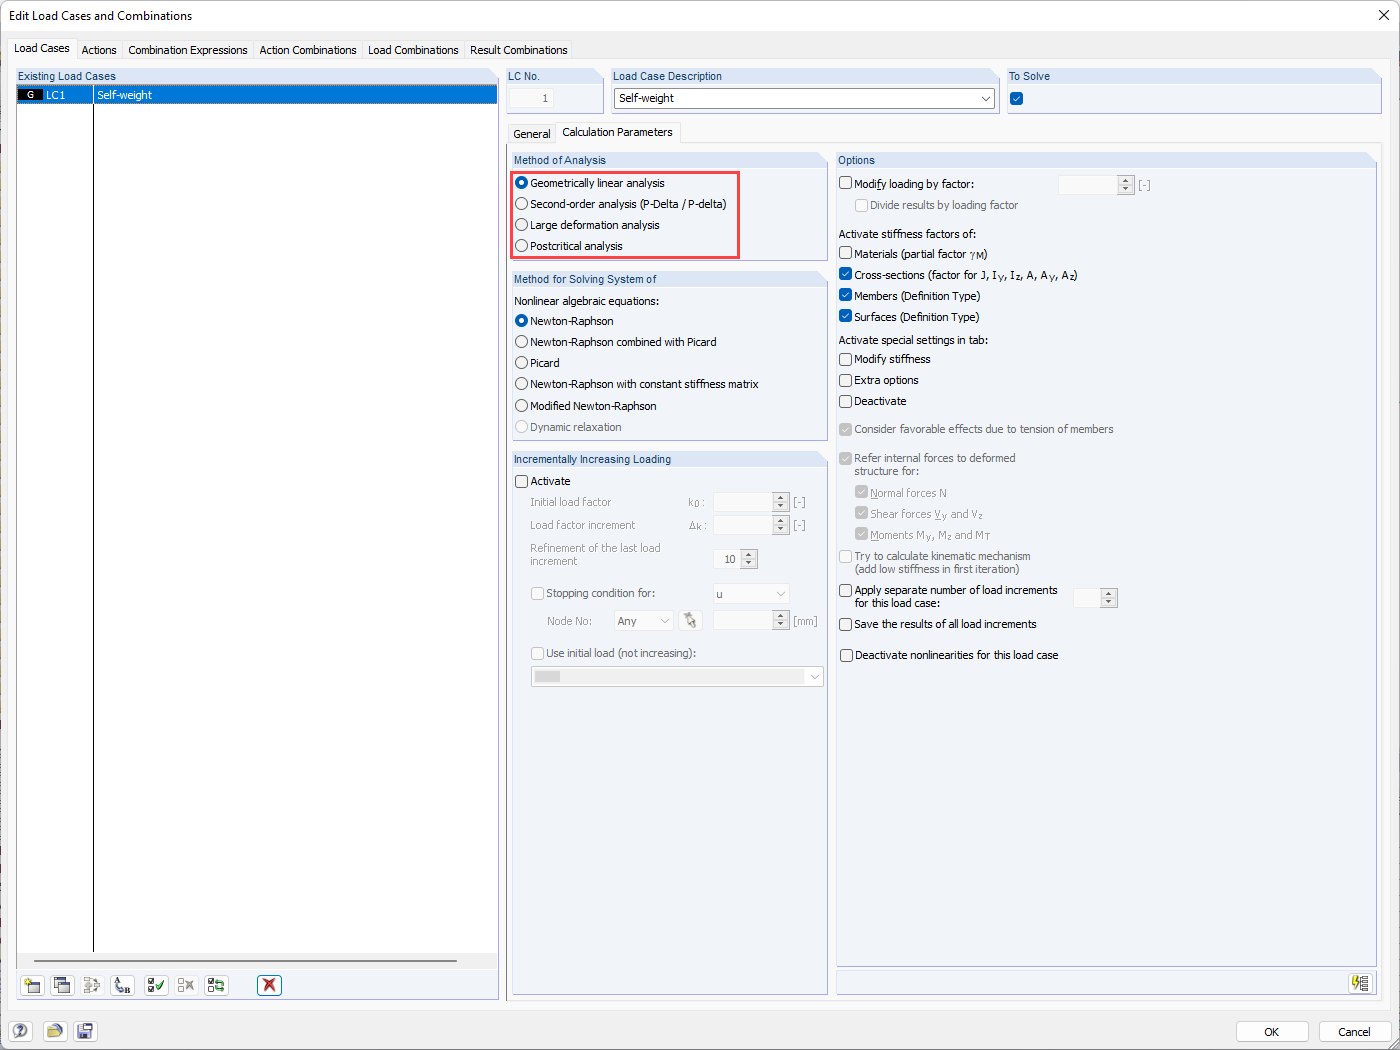This screenshot has width=1400, height=1050.
Task: Enable Modify loading by factor
Action: pos(846,183)
